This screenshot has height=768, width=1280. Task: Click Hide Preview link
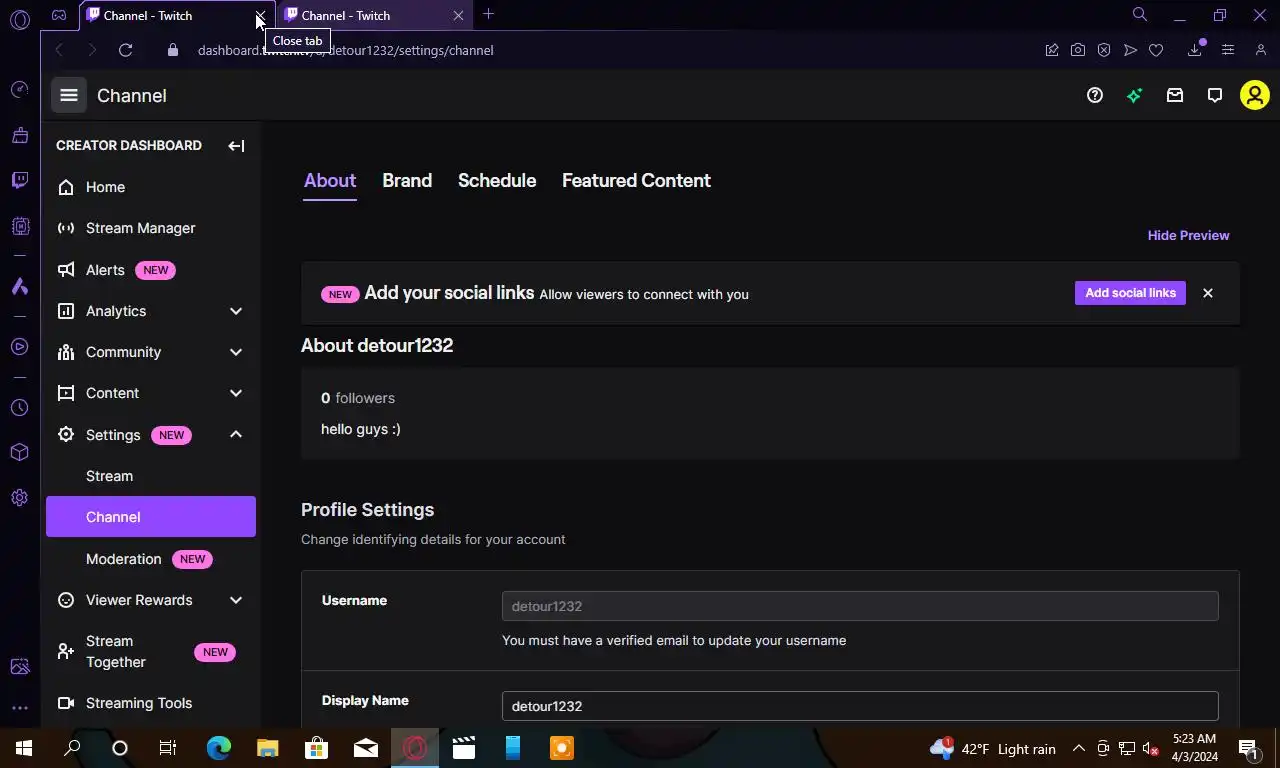point(1188,235)
